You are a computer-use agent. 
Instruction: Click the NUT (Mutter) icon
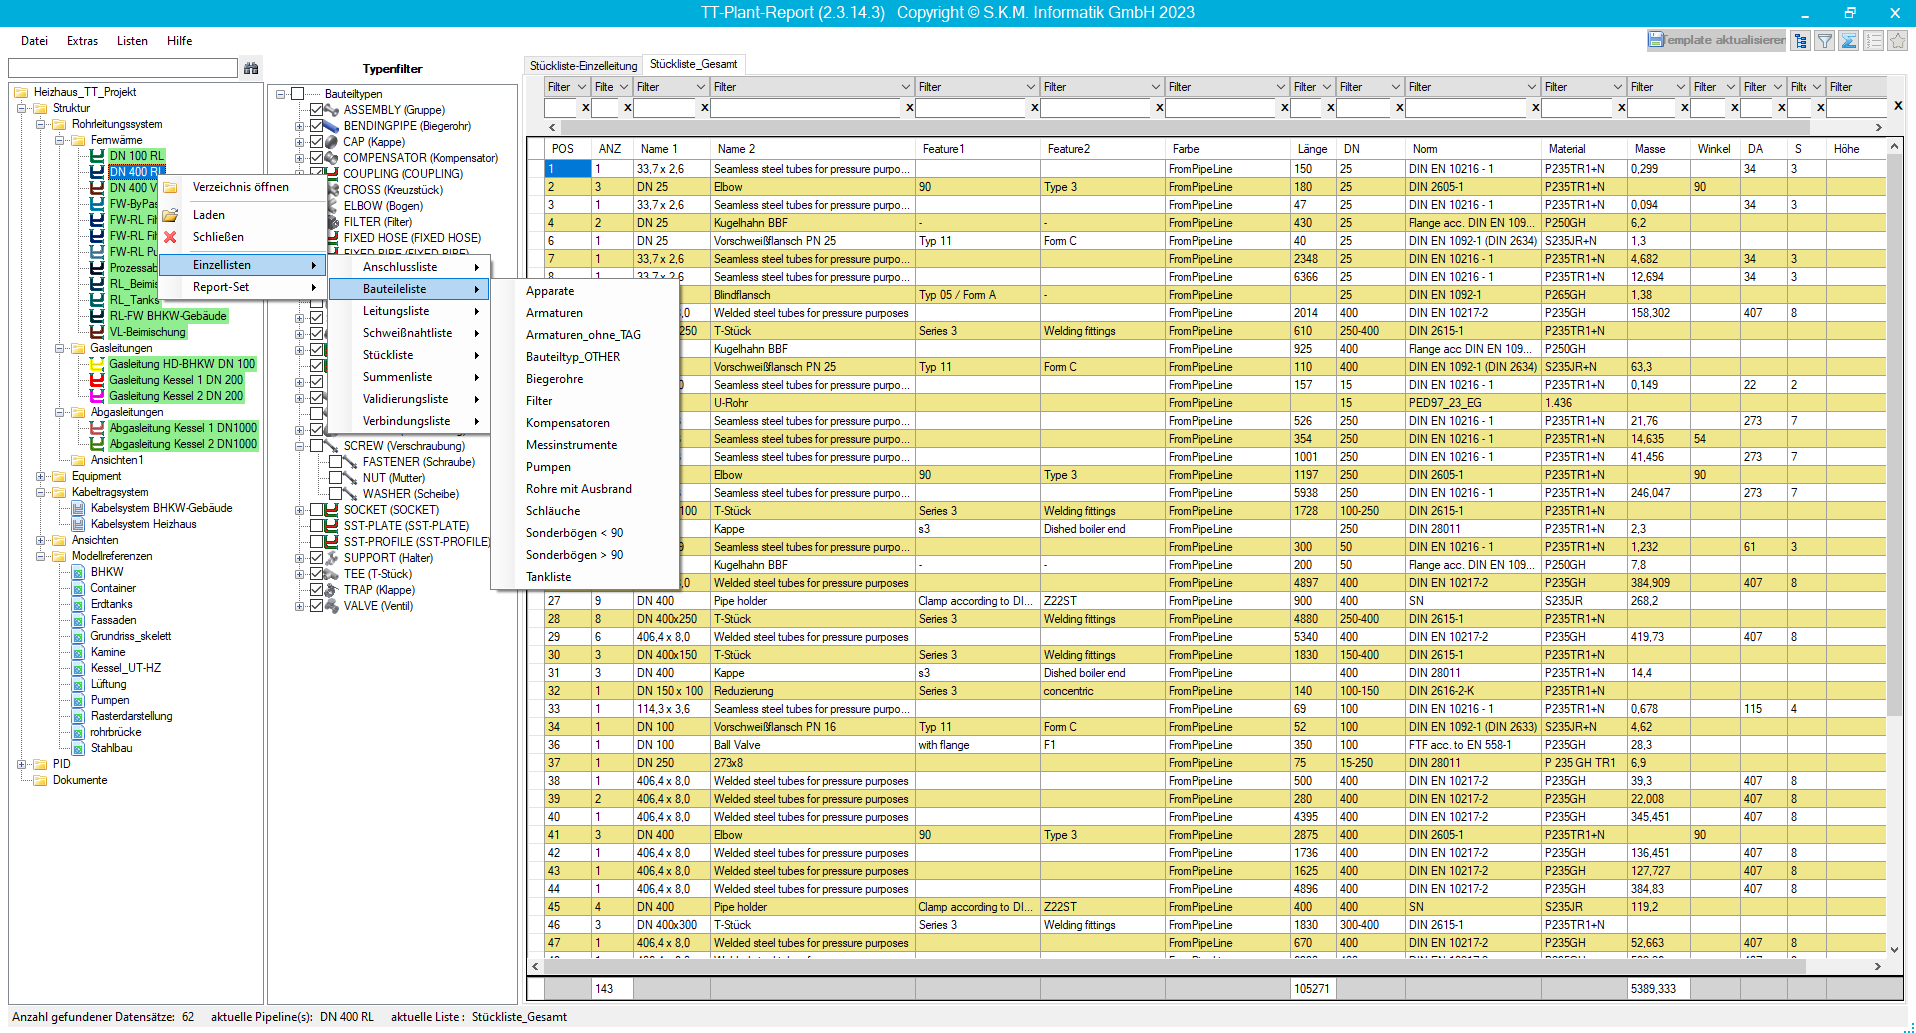[x=350, y=478]
